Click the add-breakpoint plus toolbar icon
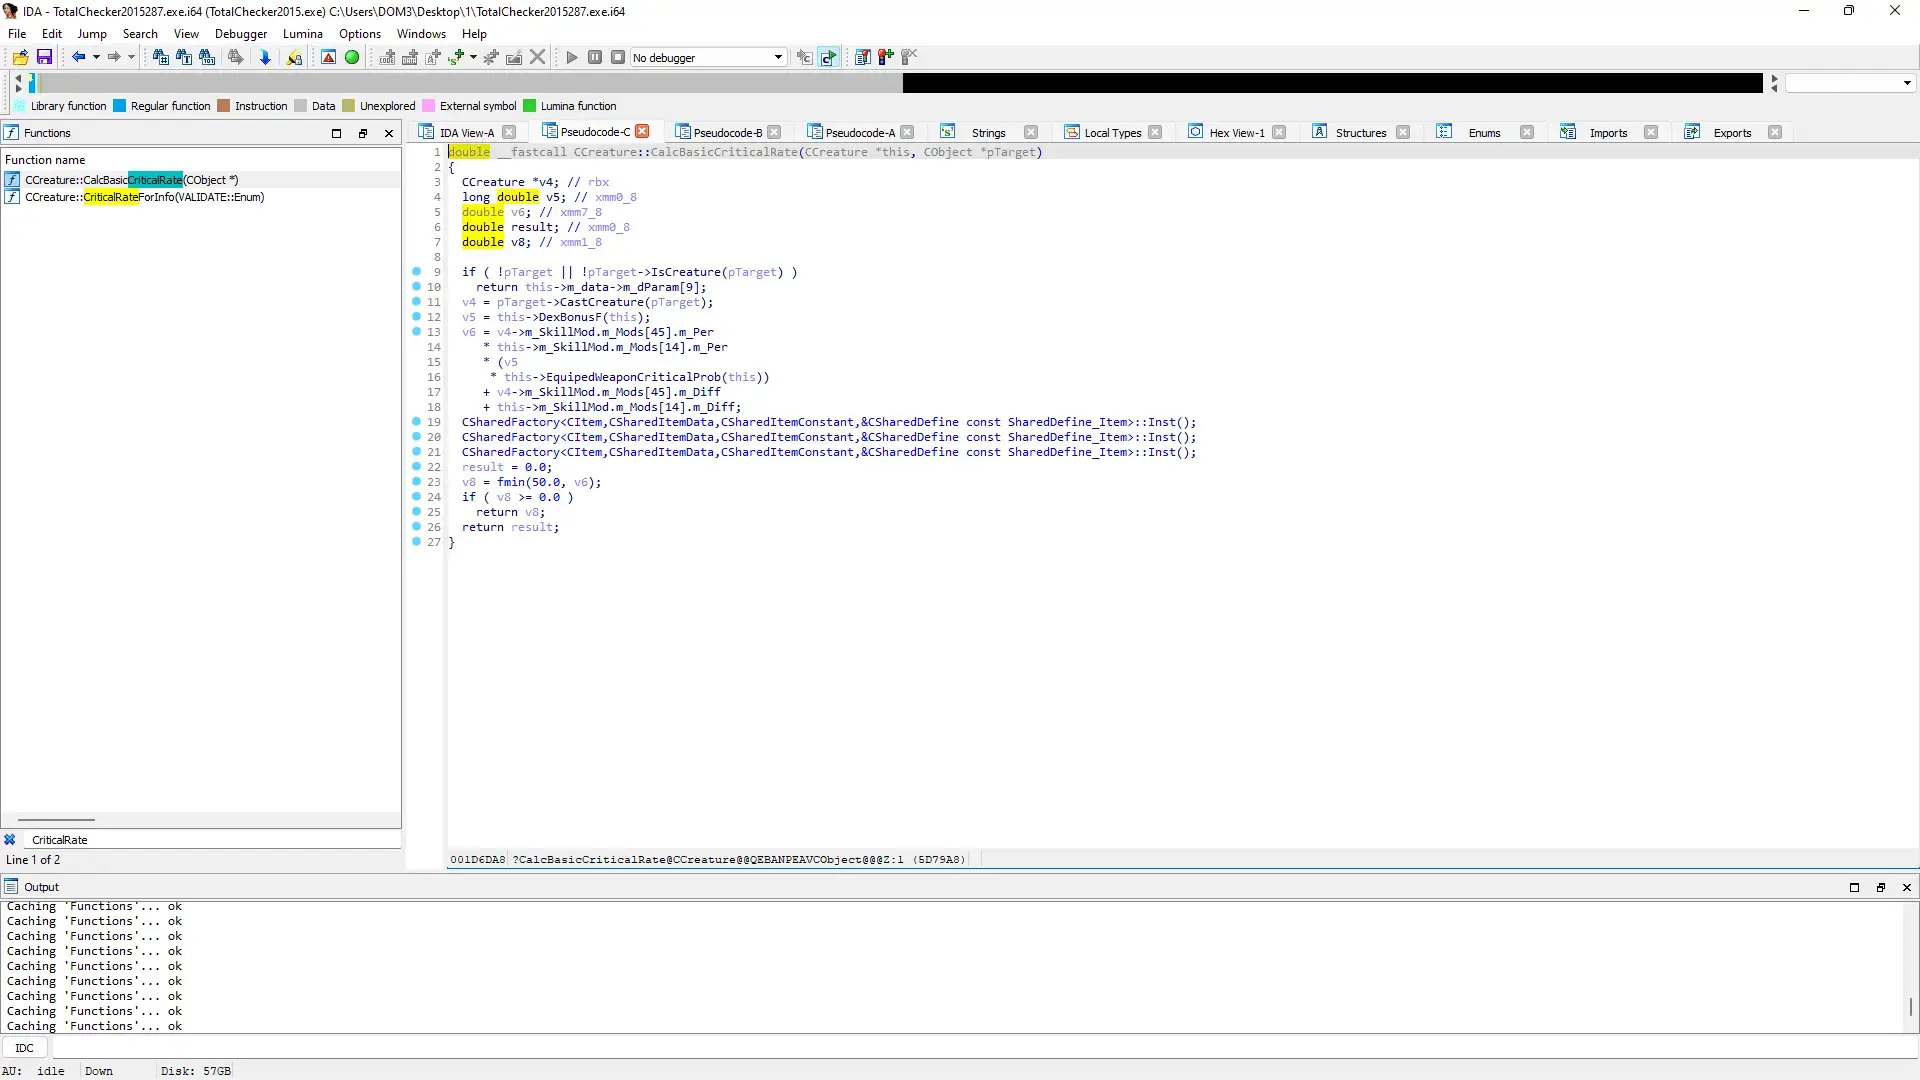The image size is (1920, 1080). [x=885, y=57]
